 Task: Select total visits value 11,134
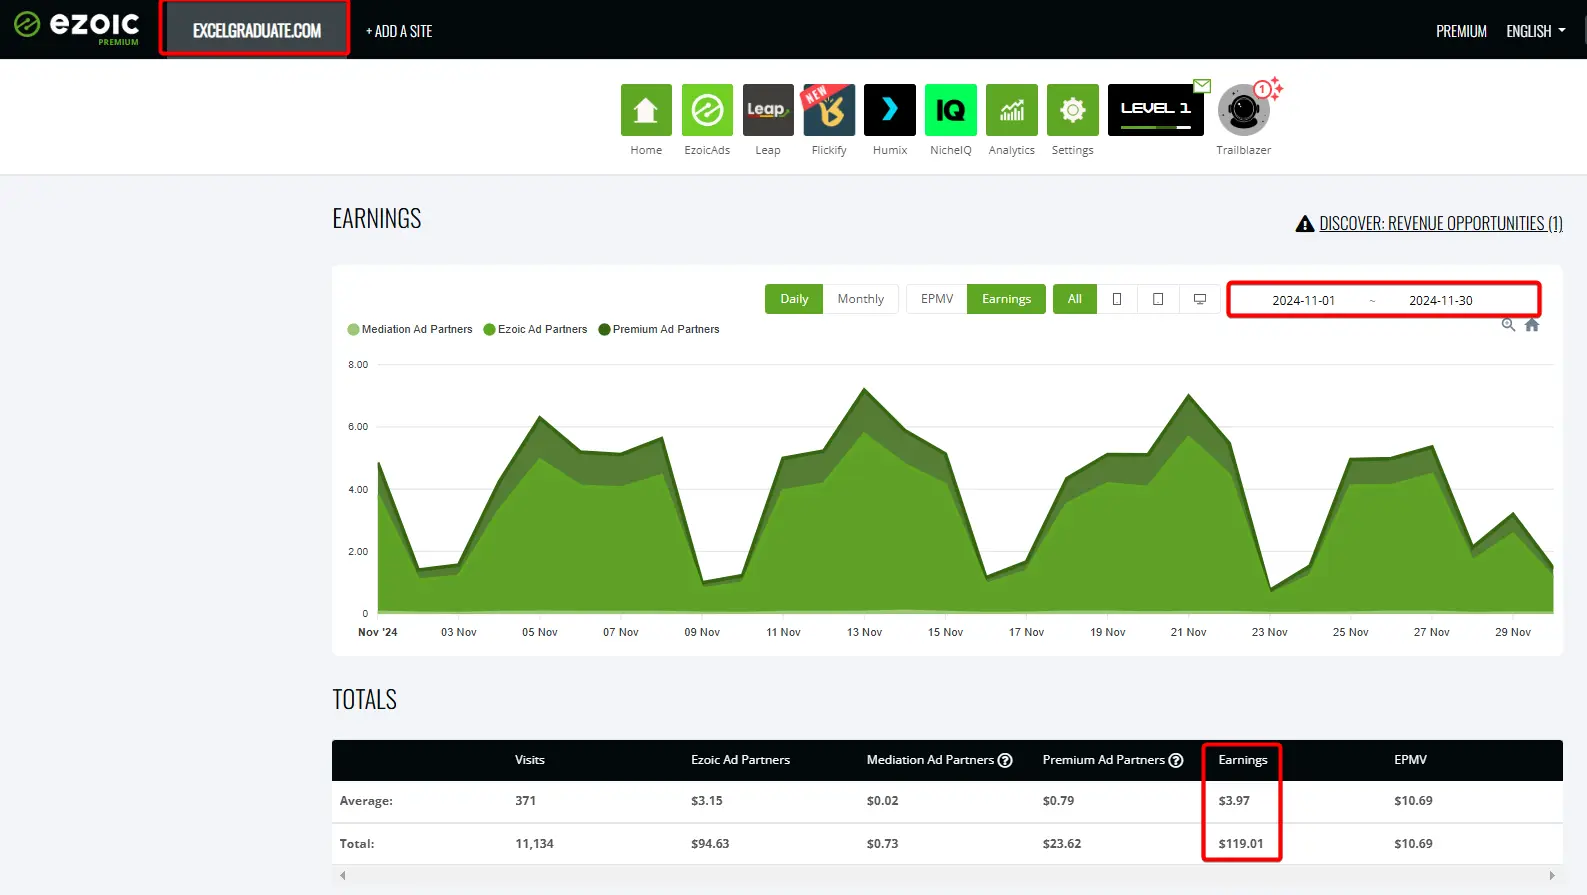[x=534, y=844]
